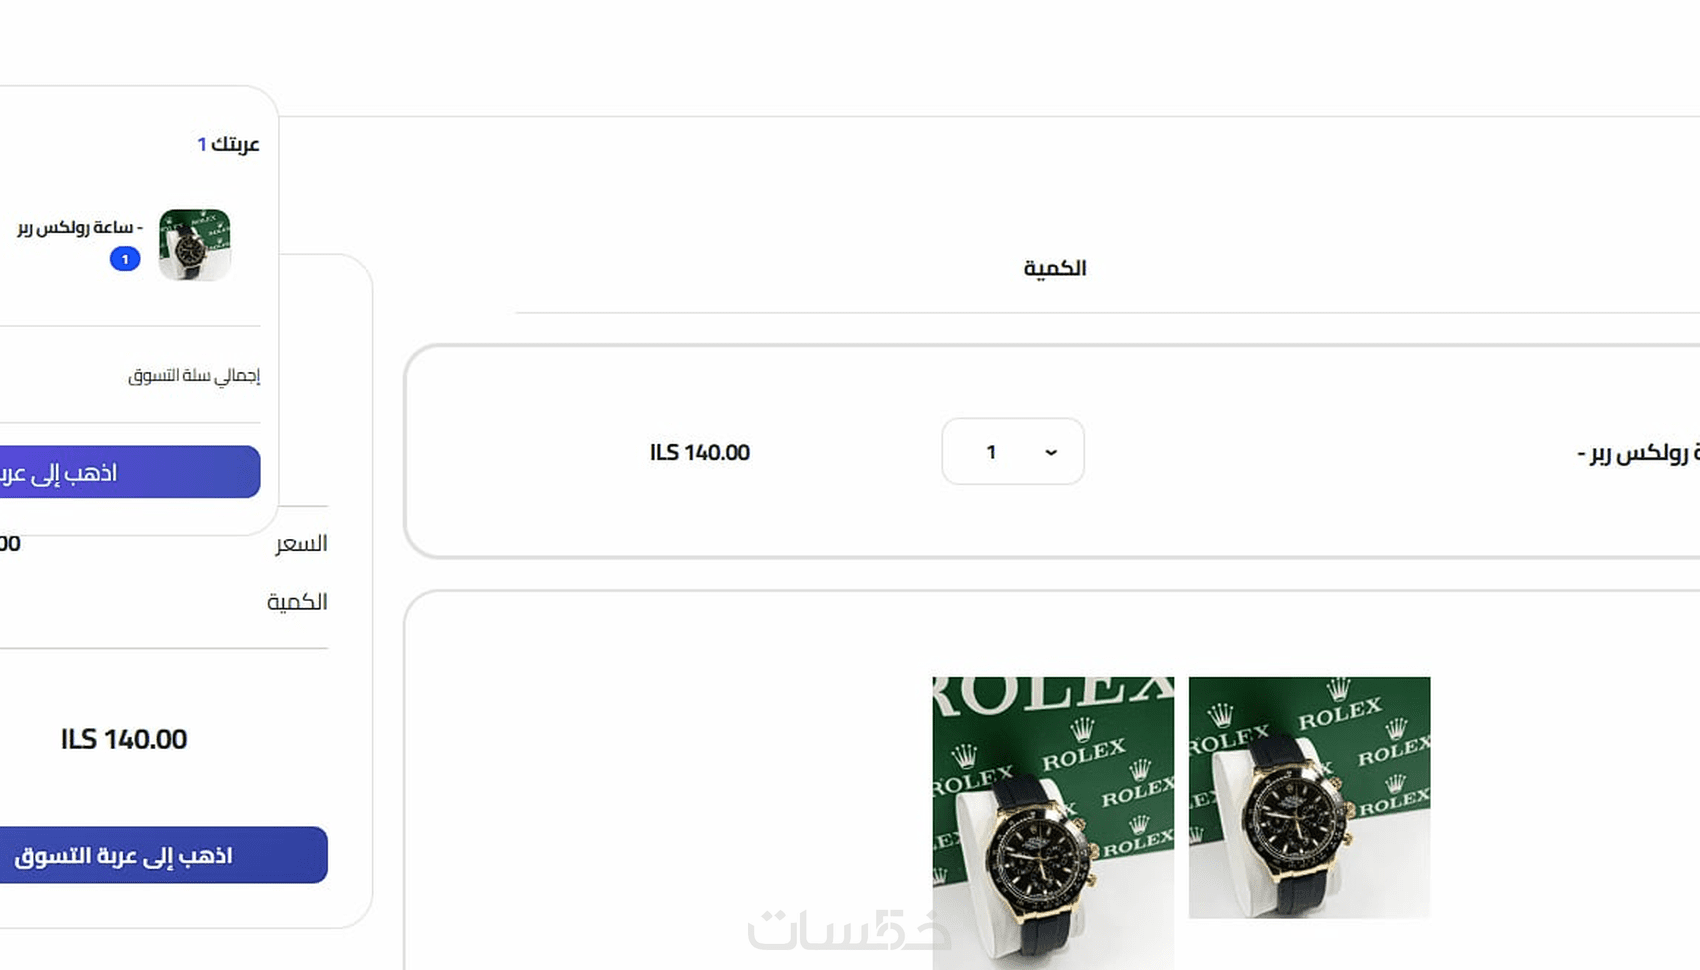The image size is (1700, 970).
Task: Click the number 1 inside quantity box
Action: click(991, 452)
